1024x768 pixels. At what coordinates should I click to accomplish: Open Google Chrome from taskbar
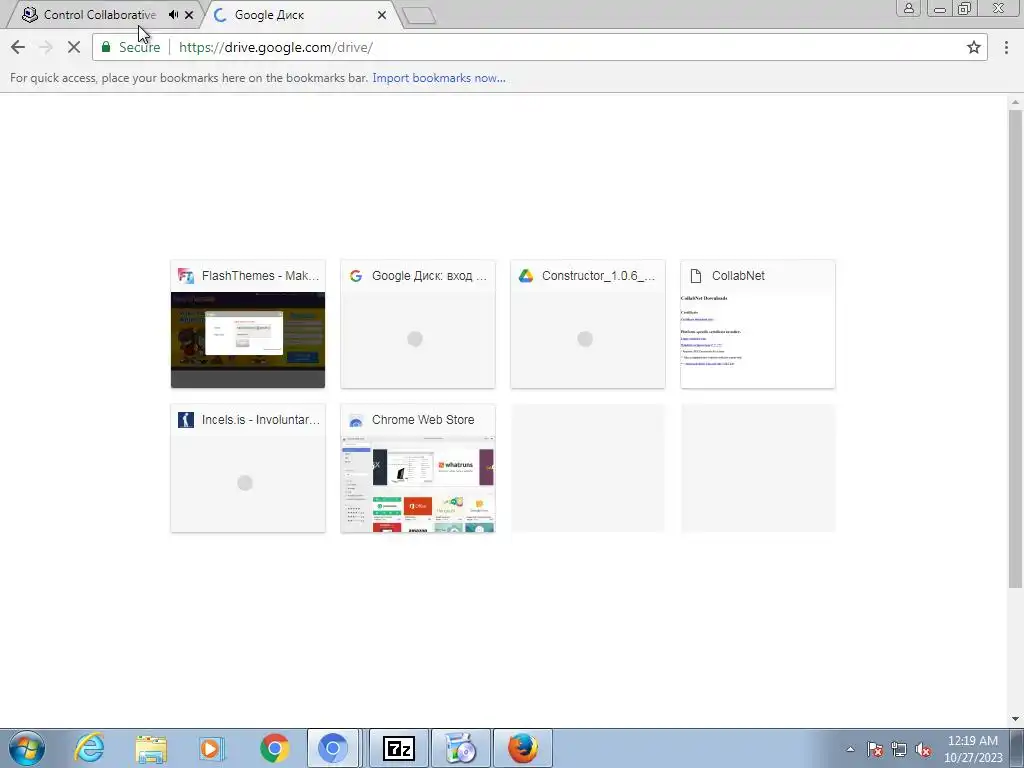(x=274, y=748)
